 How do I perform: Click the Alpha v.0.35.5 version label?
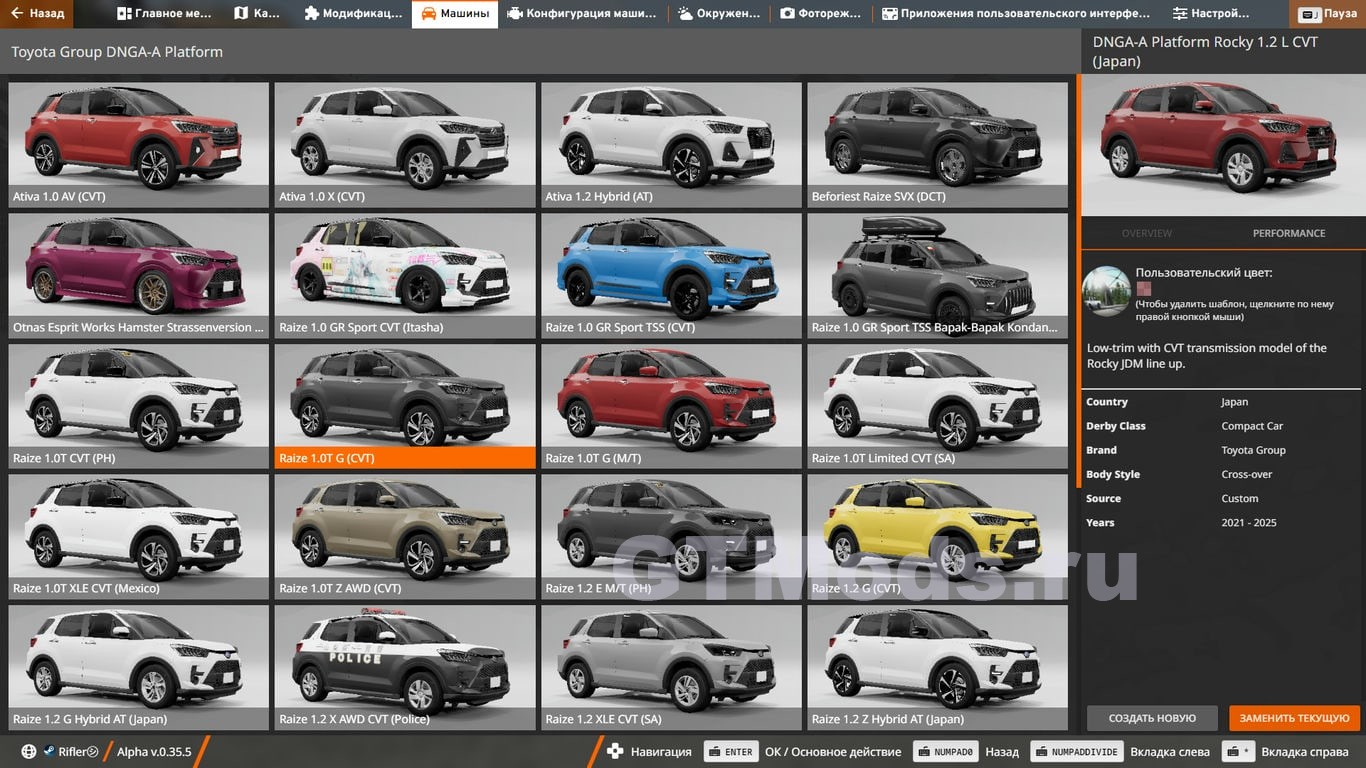point(154,752)
